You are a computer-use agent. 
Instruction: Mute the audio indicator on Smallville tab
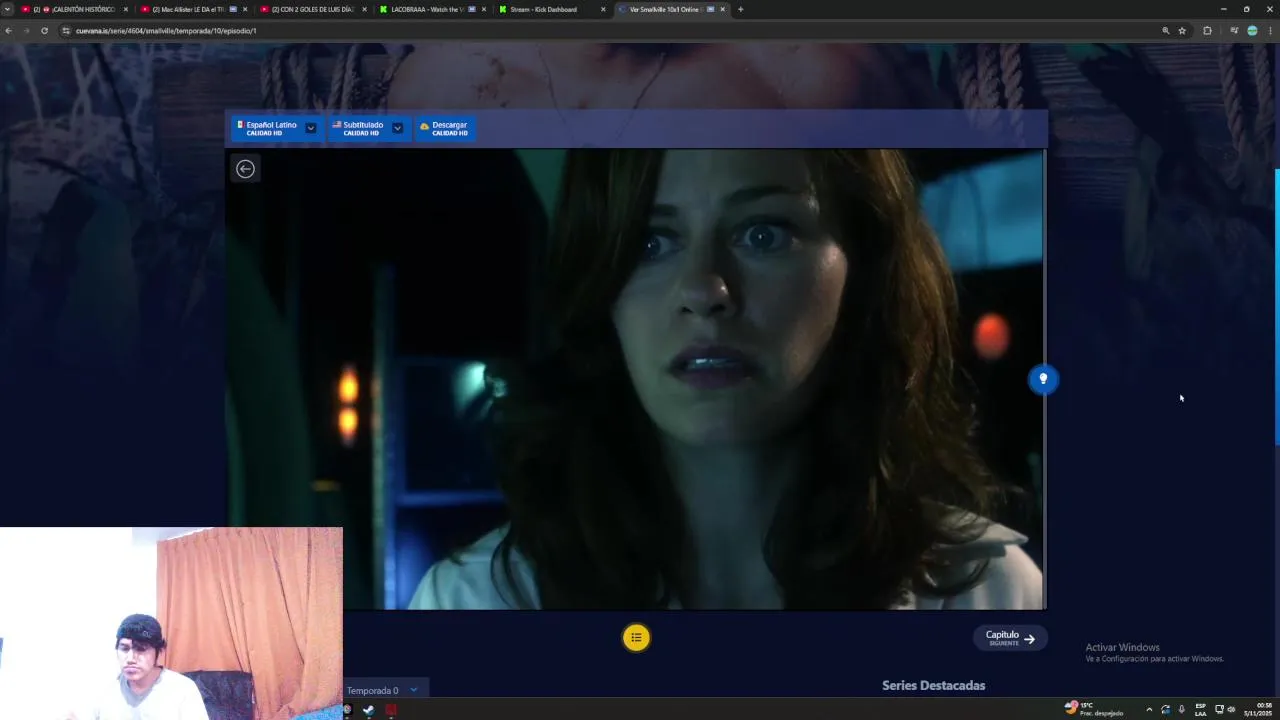[x=711, y=9]
